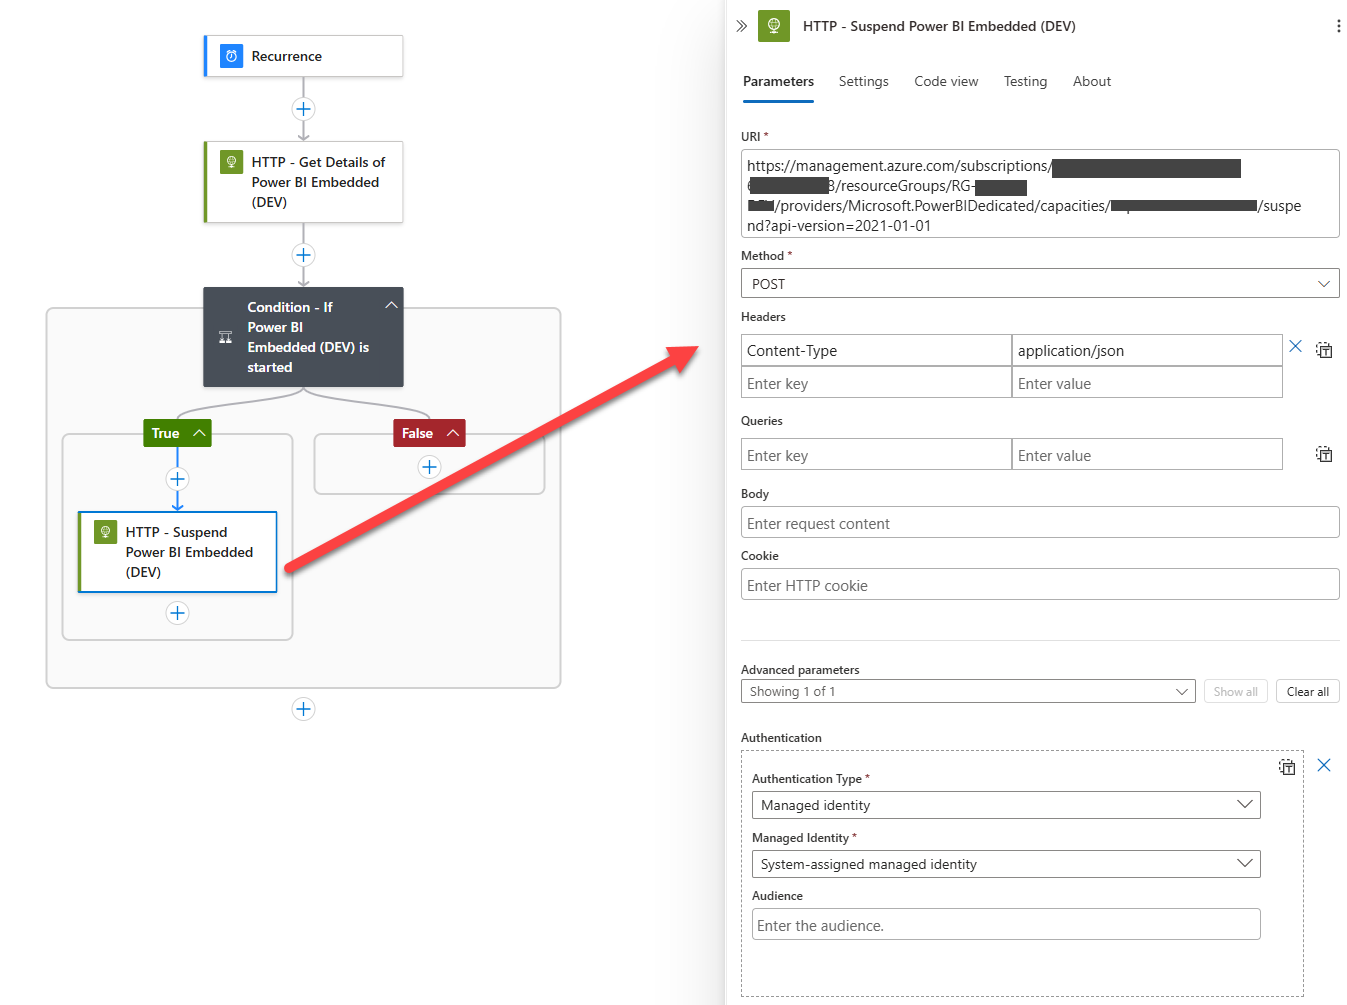This screenshot has width=1347, height=1005.
Task: Switch Headers to text mode icon
Action: pos(1324,350)
